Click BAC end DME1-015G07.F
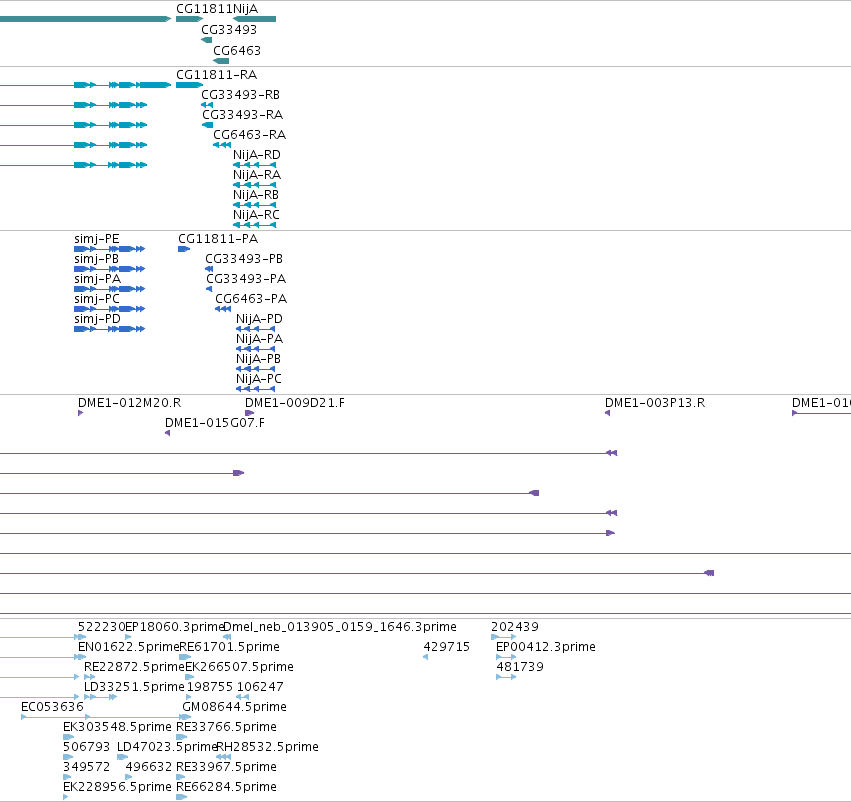Image resolution: width=851 pixels, height=802 pixels. coord(215,423)
